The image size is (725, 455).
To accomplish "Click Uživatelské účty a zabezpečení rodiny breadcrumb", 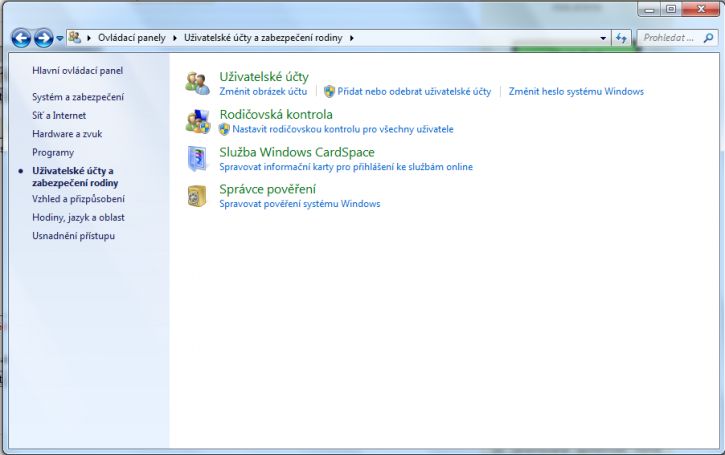I will tap(263, 38).
